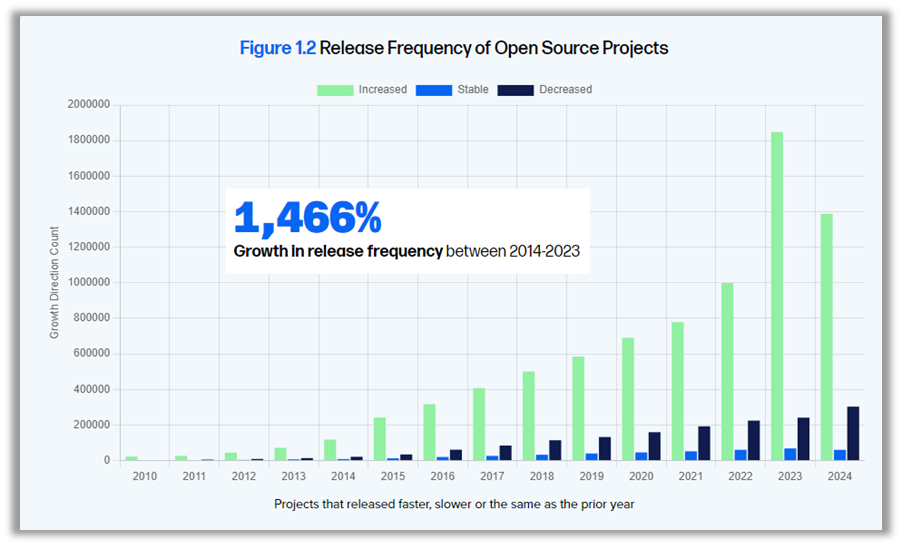Click the 2010 x-axis year label
This screenshot has height=546, width=902.
coord(144,476)
